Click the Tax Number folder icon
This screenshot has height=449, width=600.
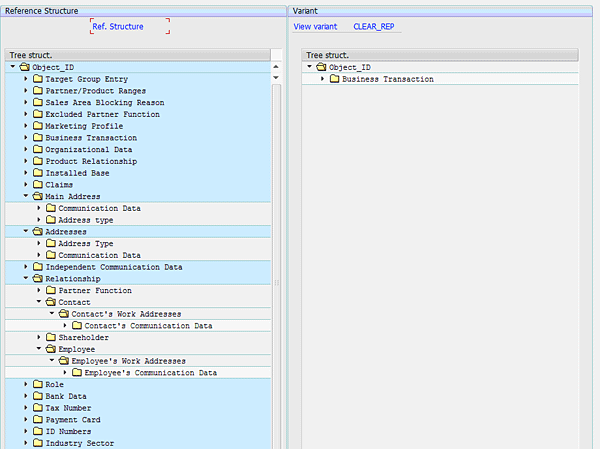click(38, 408)
